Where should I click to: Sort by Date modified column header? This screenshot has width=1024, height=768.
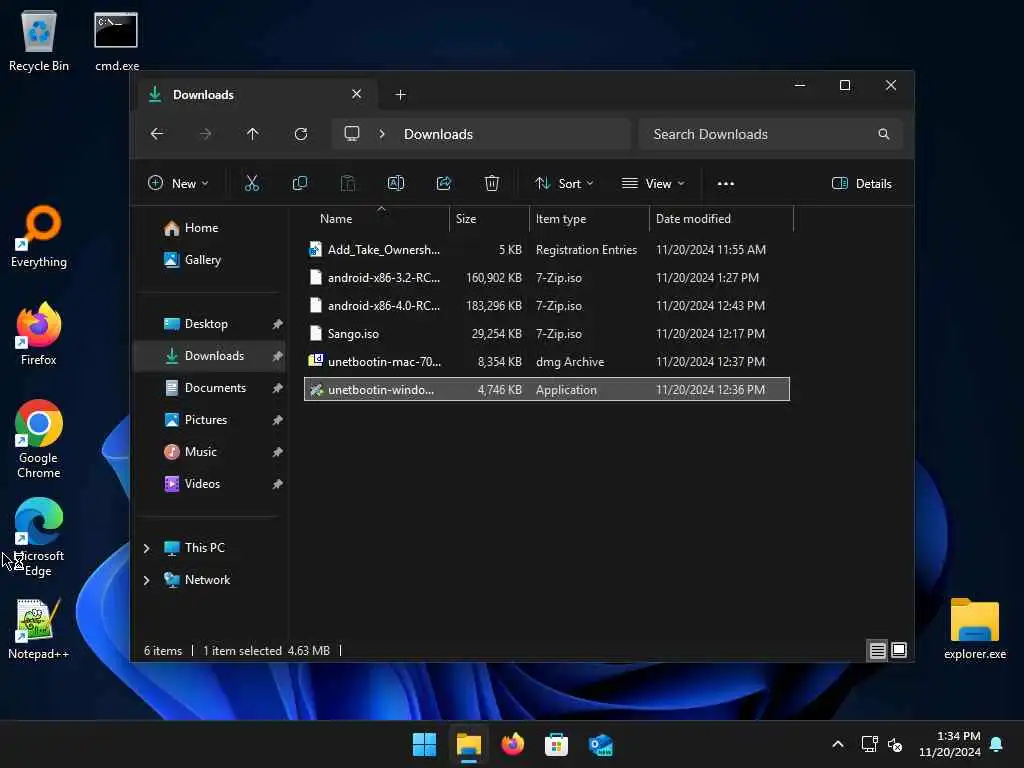(721, 219)
